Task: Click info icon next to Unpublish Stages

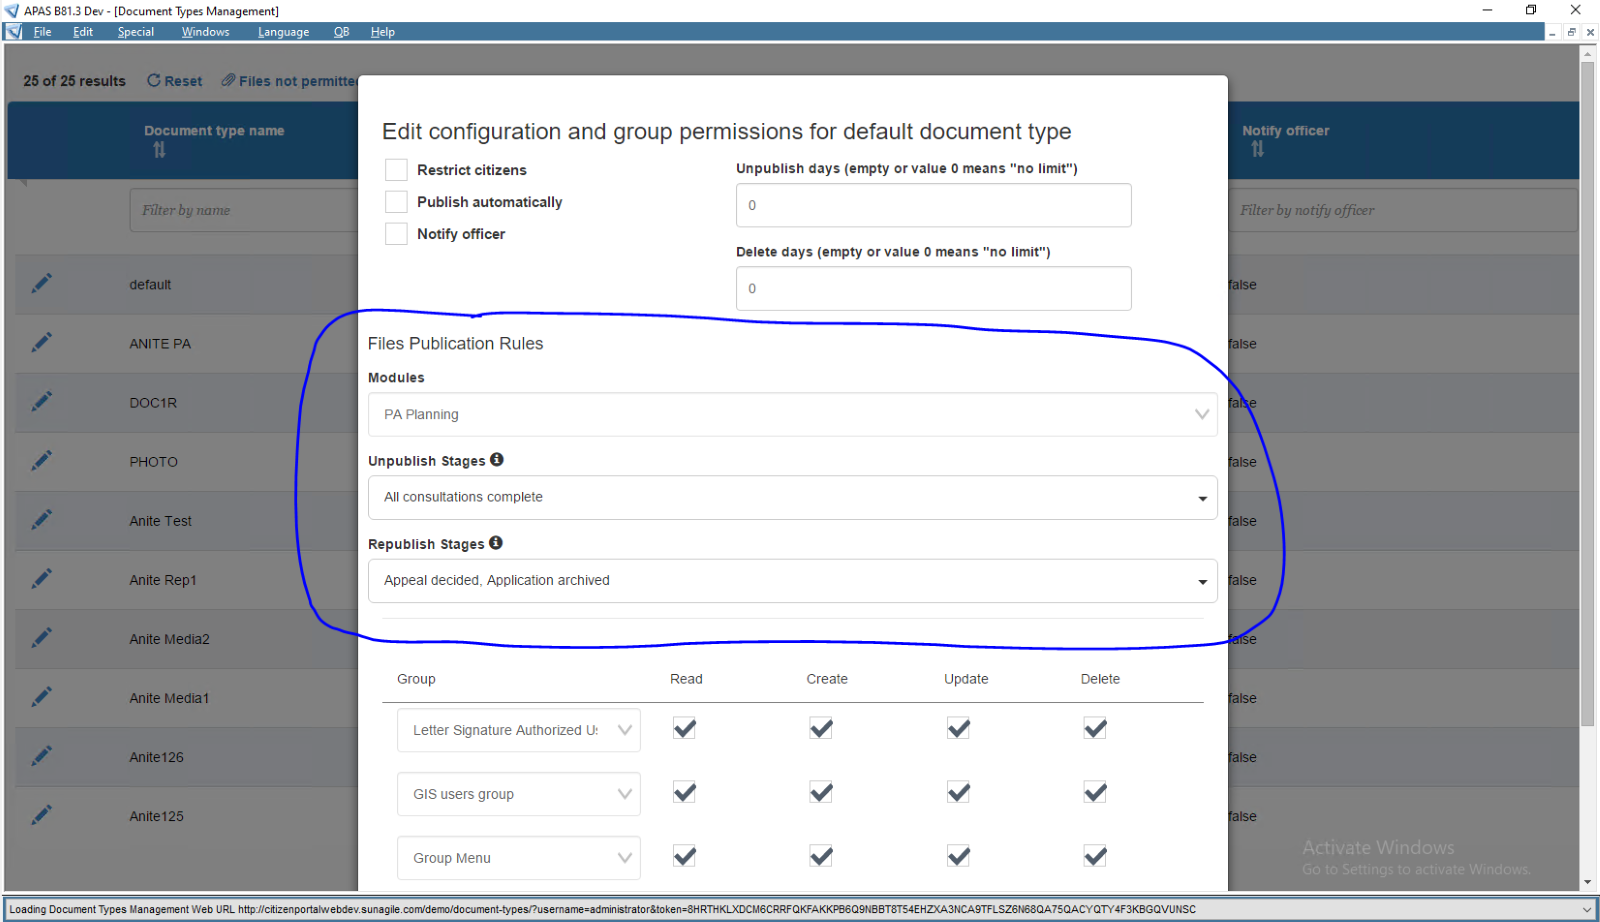Action: [x=497, y=460]
